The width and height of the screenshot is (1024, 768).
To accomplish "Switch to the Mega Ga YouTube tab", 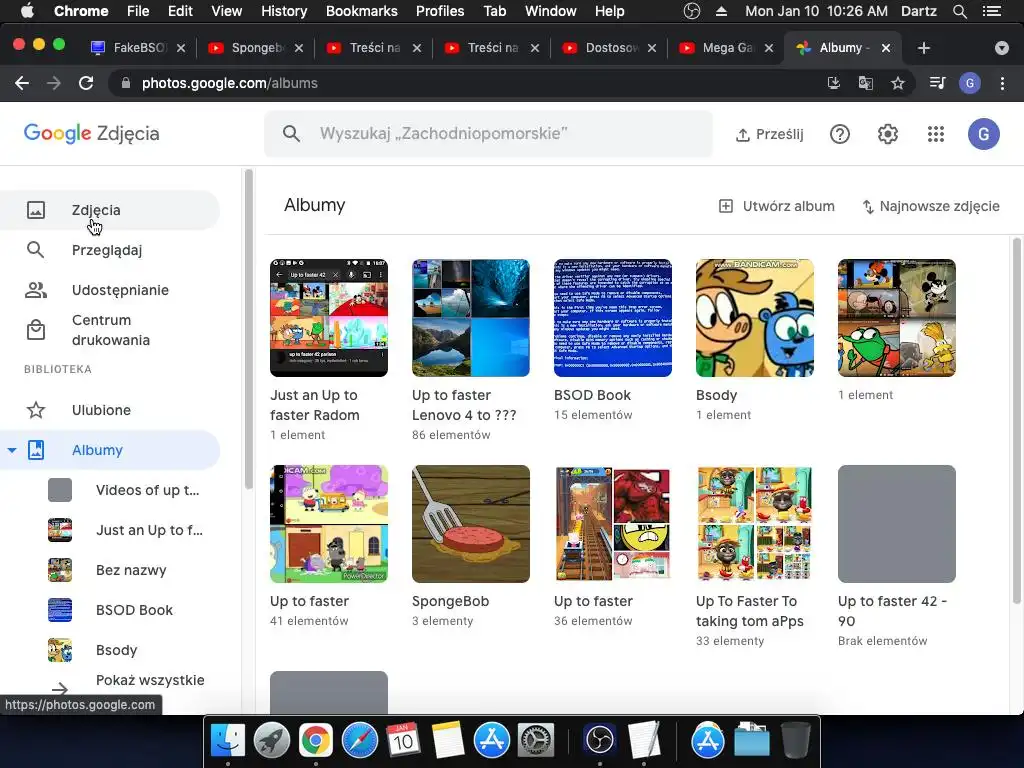I will (726, 48).
